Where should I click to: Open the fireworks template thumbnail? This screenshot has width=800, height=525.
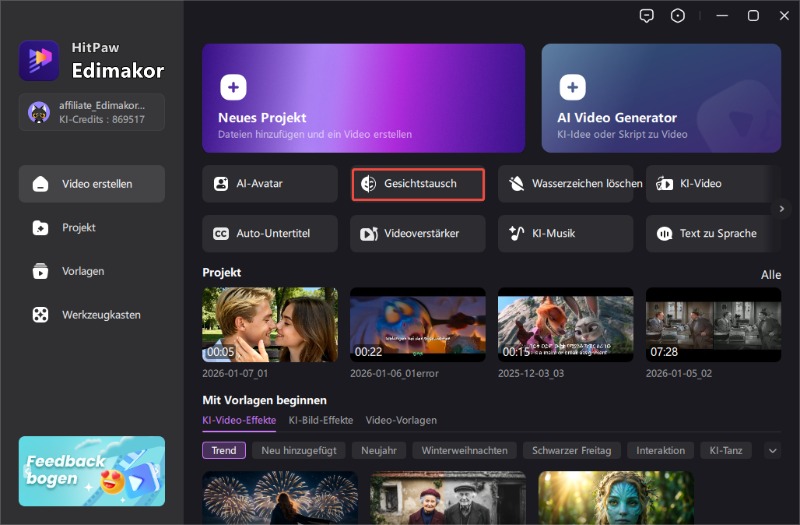click(280, 497)
